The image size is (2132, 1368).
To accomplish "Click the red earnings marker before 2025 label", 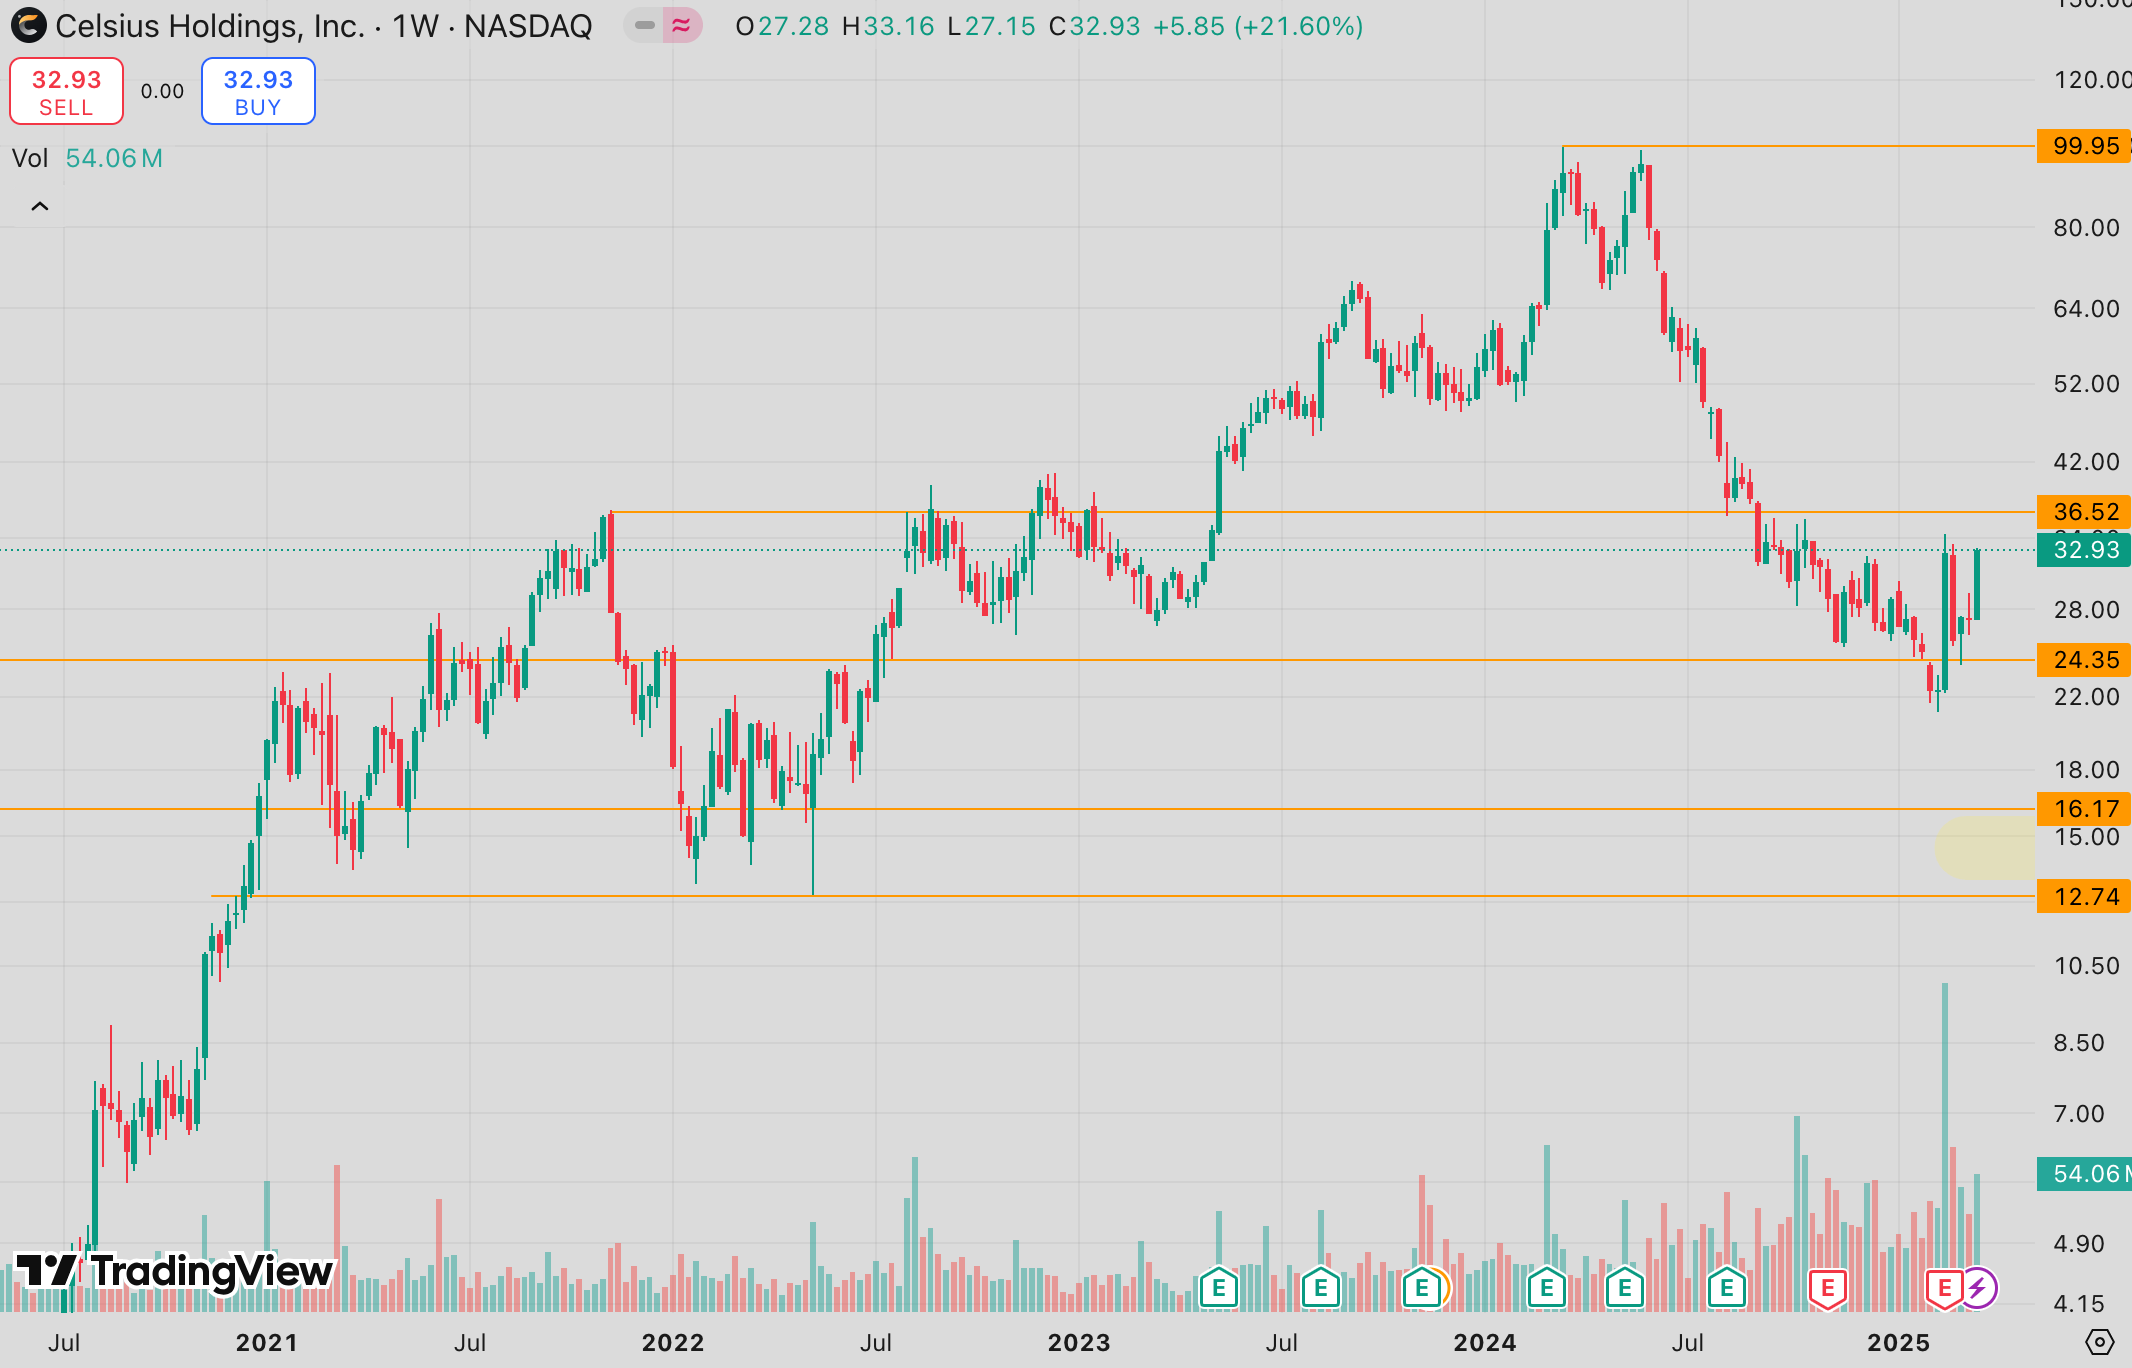I will tap(1827, 1288).
